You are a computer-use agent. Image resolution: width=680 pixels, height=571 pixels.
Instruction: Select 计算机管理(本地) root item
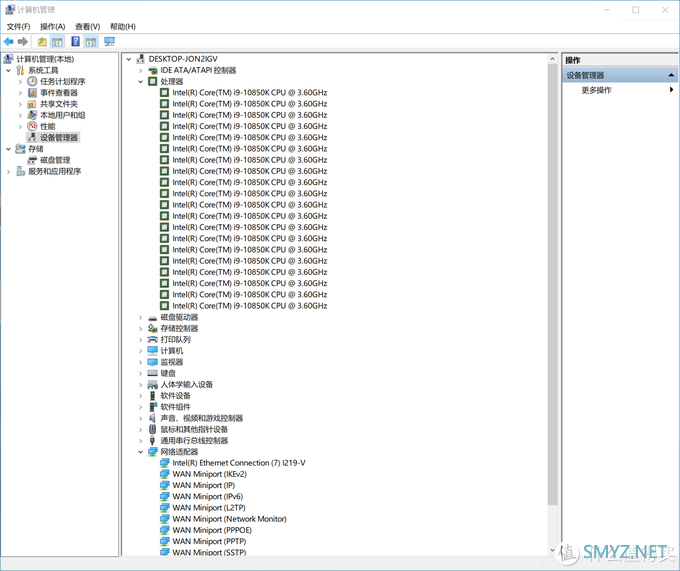point(45,59)
